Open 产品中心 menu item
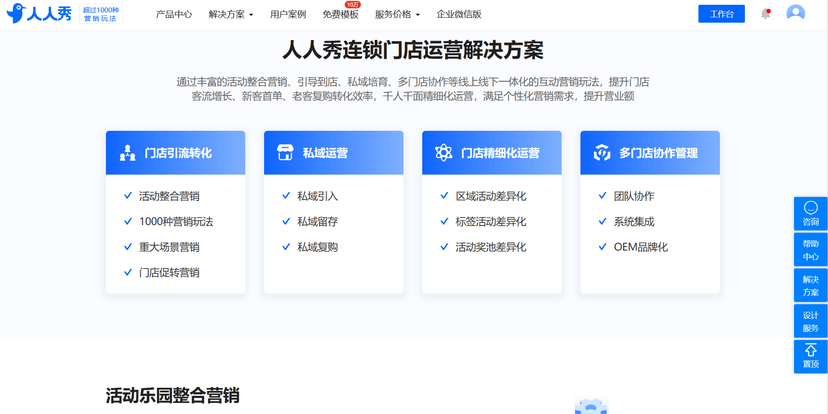The width and height of the screenshot is (828, 414). pyautogui.click(x=174, y=15)
